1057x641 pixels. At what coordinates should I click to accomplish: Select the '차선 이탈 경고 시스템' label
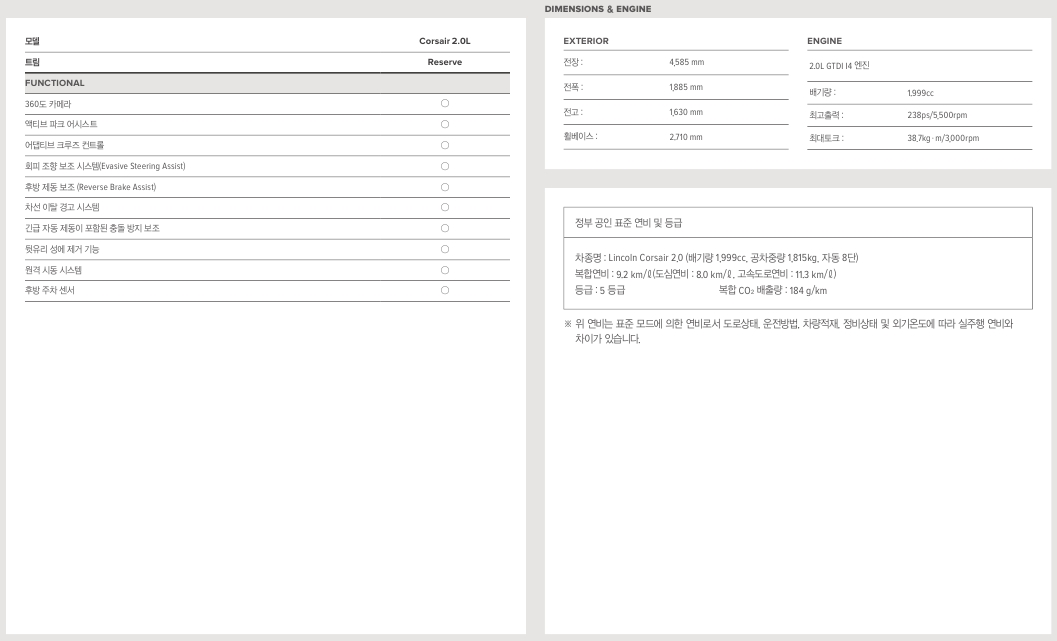point(63,207)
